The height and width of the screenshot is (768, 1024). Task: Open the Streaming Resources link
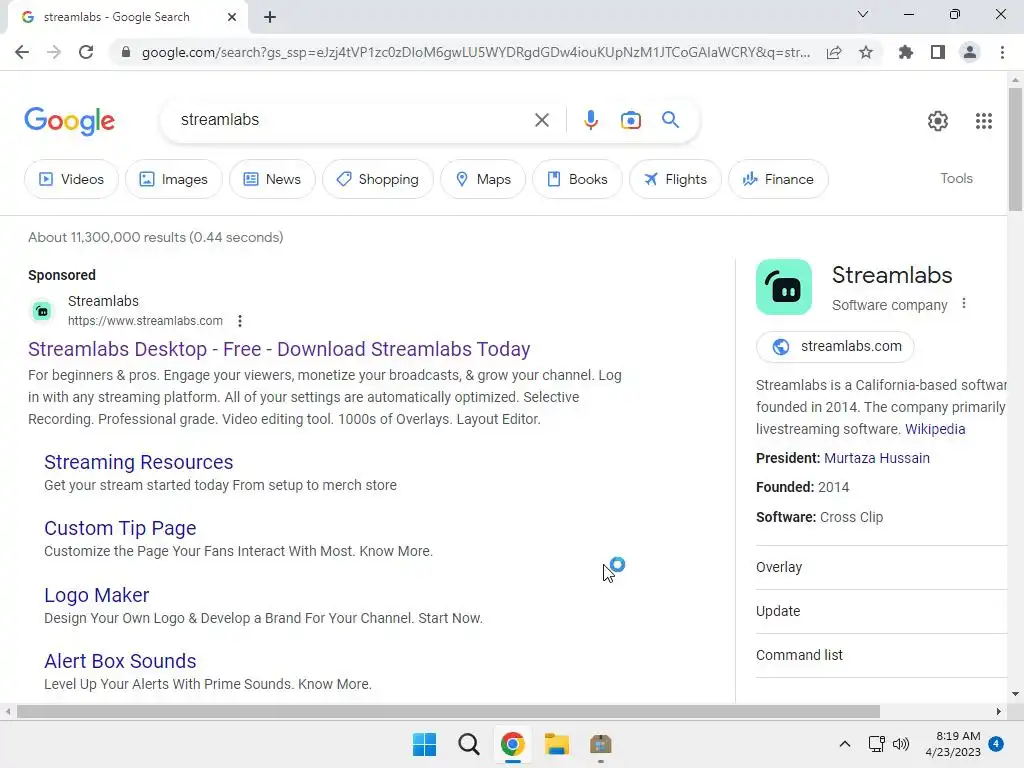[x=138, y=462]
